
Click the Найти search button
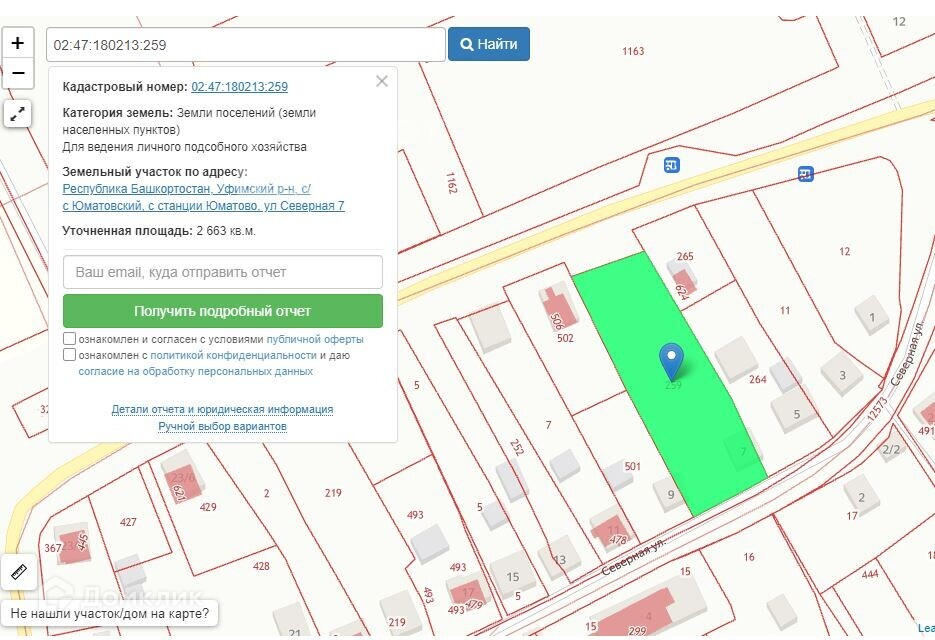(488, 44)
